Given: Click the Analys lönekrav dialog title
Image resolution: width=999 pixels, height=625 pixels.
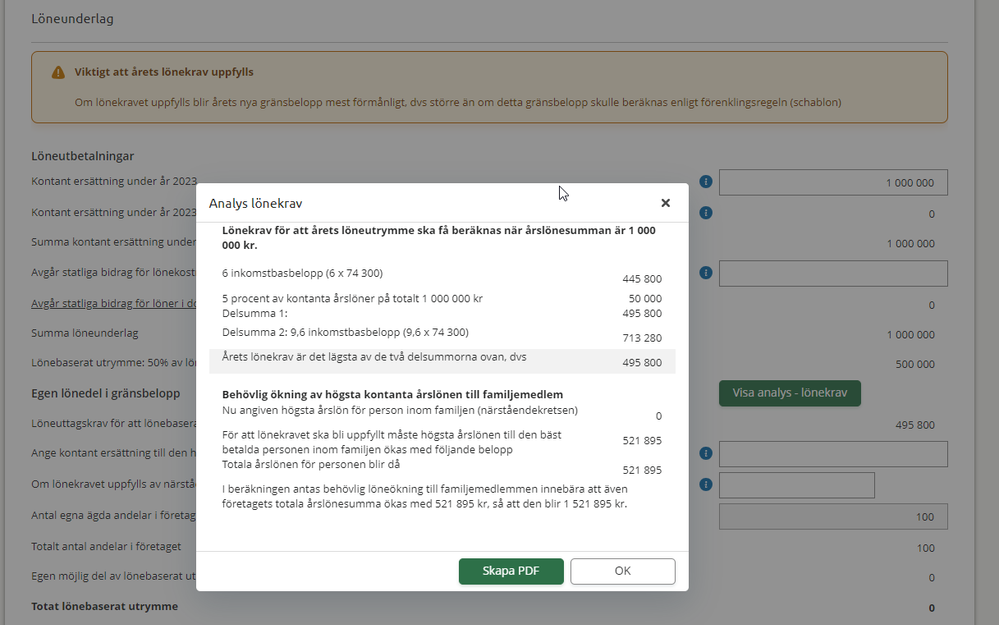Looking at the screenshot, I should tap(255, 203).
